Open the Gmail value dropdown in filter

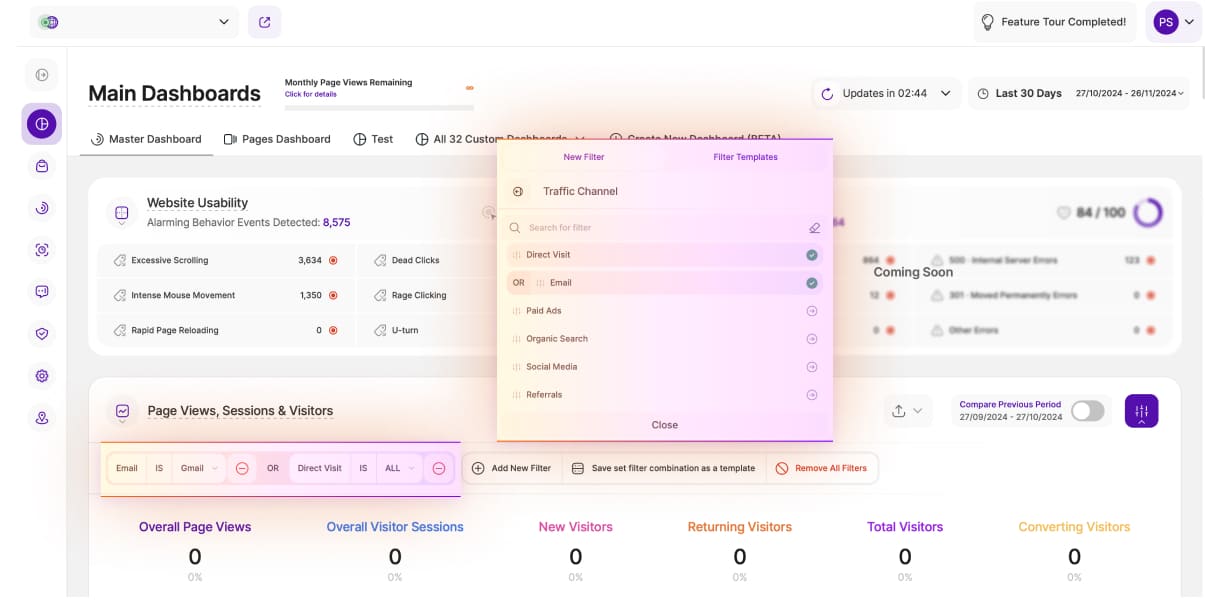pyautogui.click(x=199, y=468)
